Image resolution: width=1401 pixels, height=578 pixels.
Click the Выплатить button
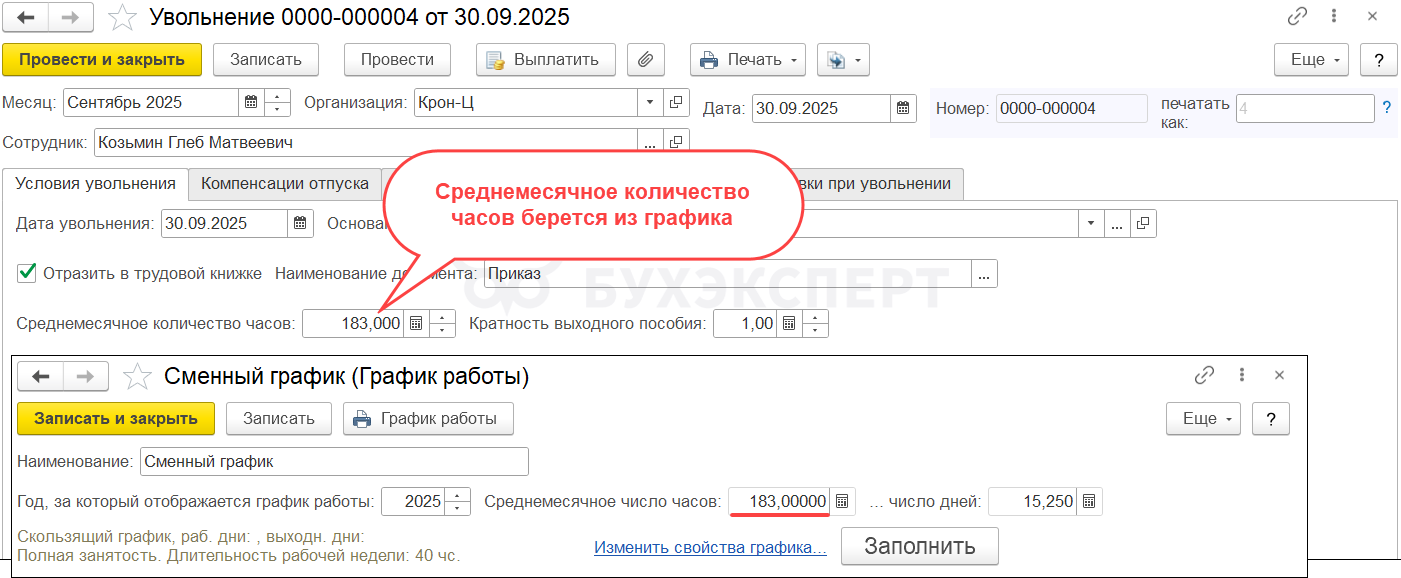pyautogui.click(x=546, y=59)
